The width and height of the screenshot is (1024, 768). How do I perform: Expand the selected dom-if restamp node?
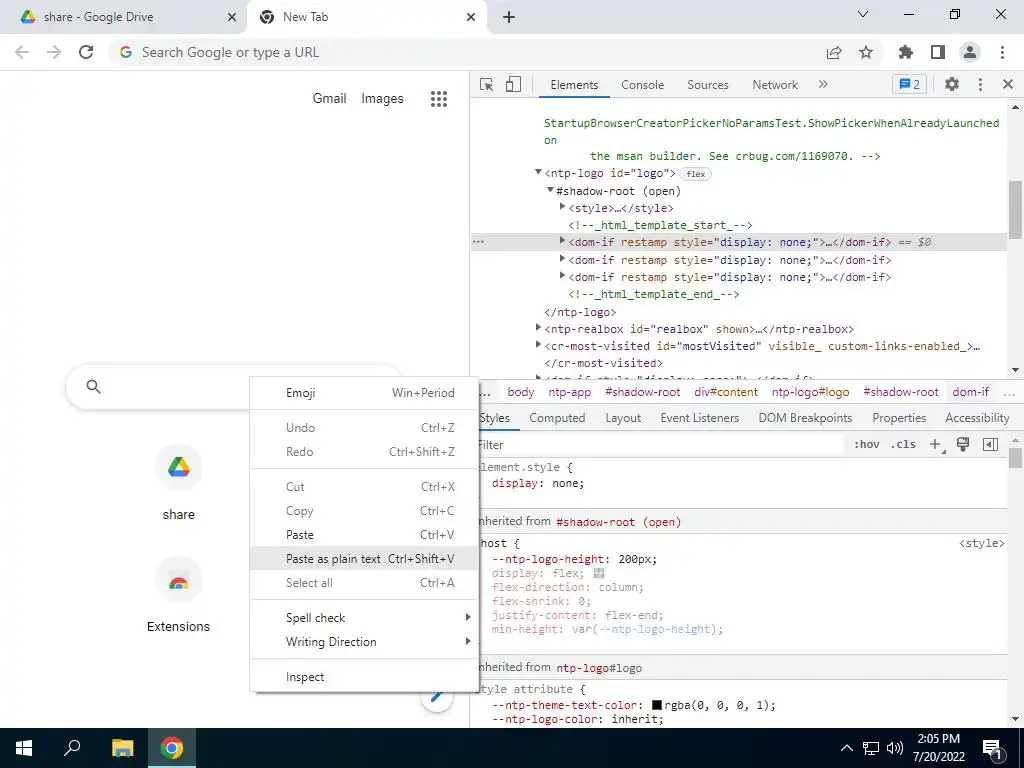(562, 241)
